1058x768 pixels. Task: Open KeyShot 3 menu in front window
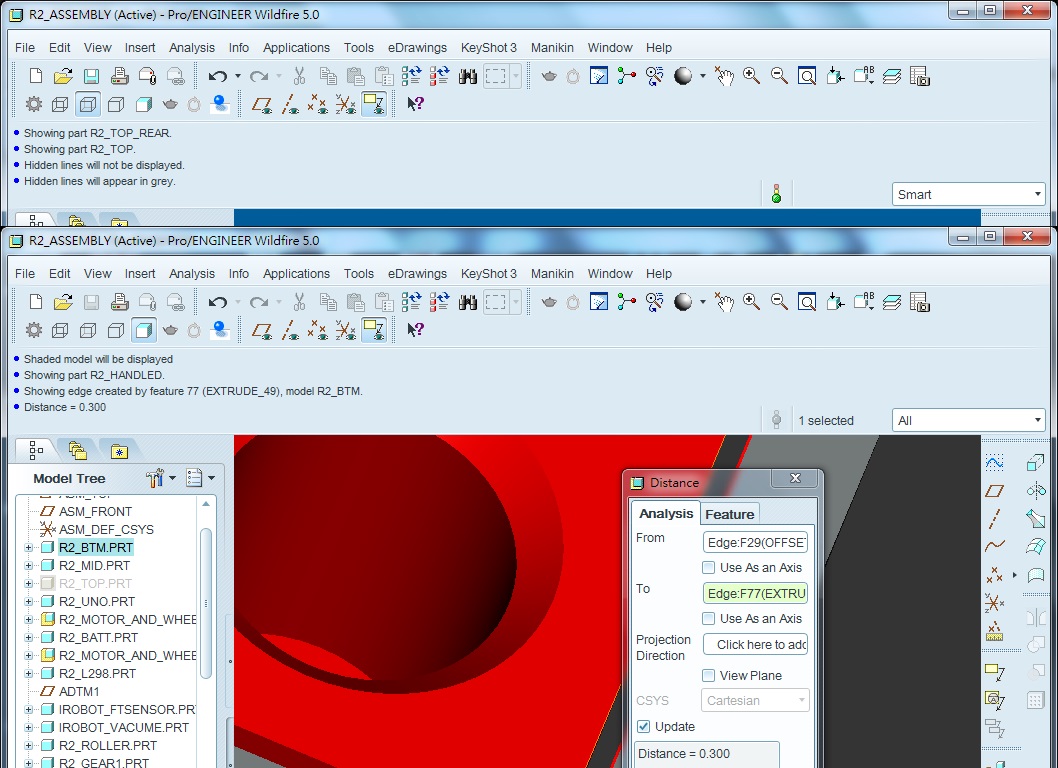tap(489, 273)
